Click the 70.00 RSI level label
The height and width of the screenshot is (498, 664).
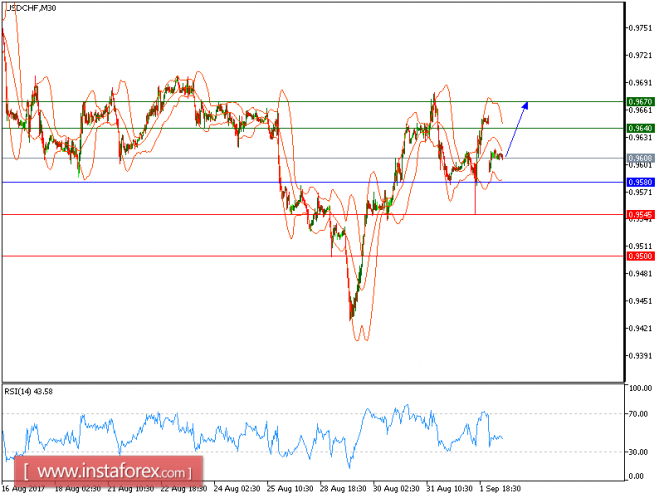pyautogui.click(x=639, y=414)
